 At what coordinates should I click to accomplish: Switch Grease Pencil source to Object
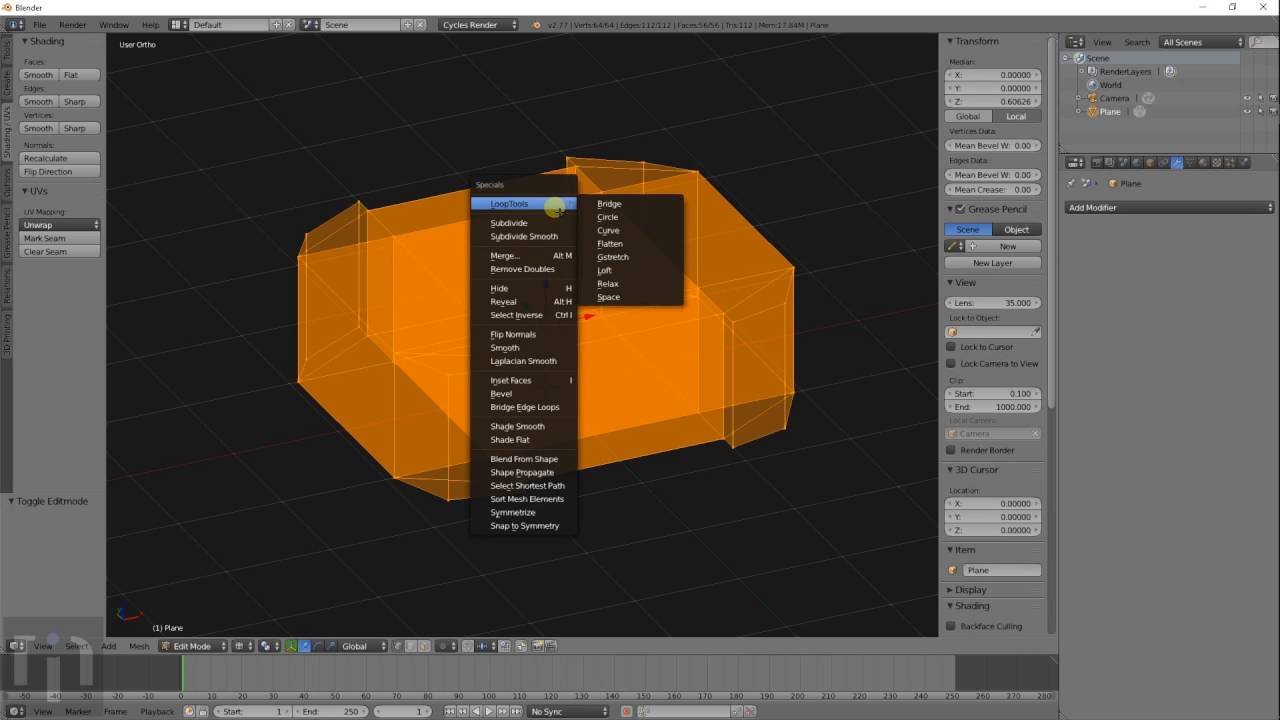coord(1017,229)
